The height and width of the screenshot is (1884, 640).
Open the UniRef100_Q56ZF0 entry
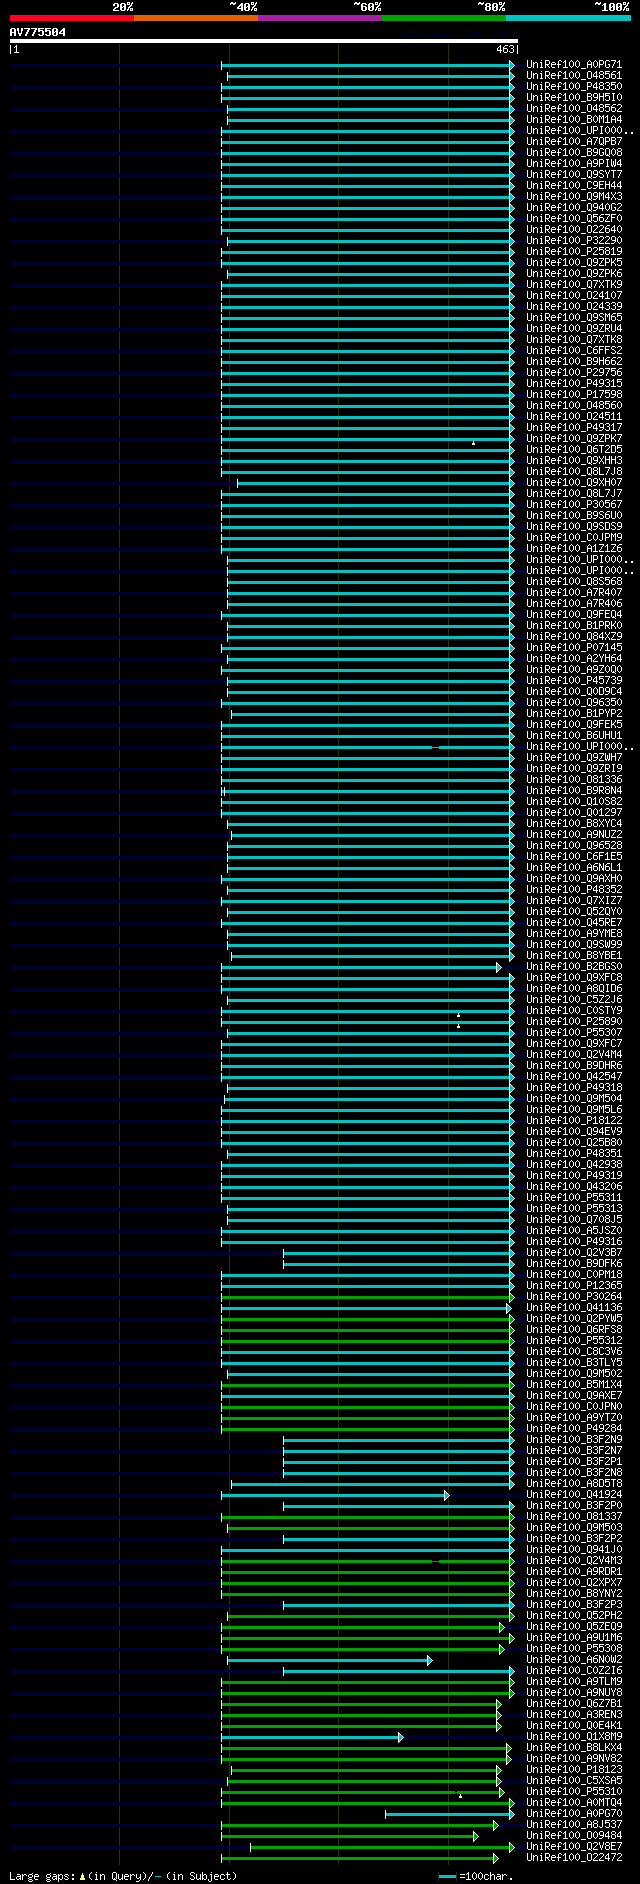574,218
